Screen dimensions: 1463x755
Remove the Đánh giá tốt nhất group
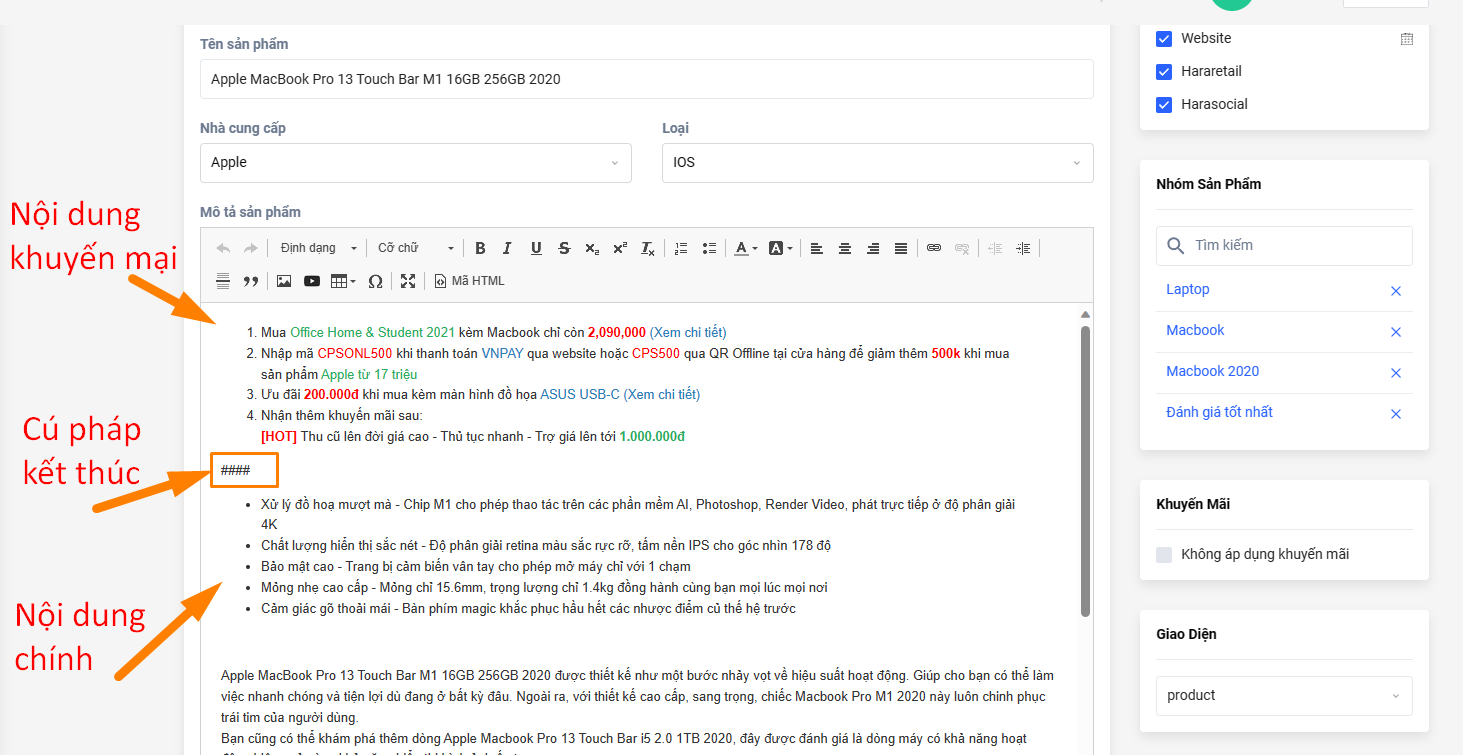click(x=1396, y=414)
